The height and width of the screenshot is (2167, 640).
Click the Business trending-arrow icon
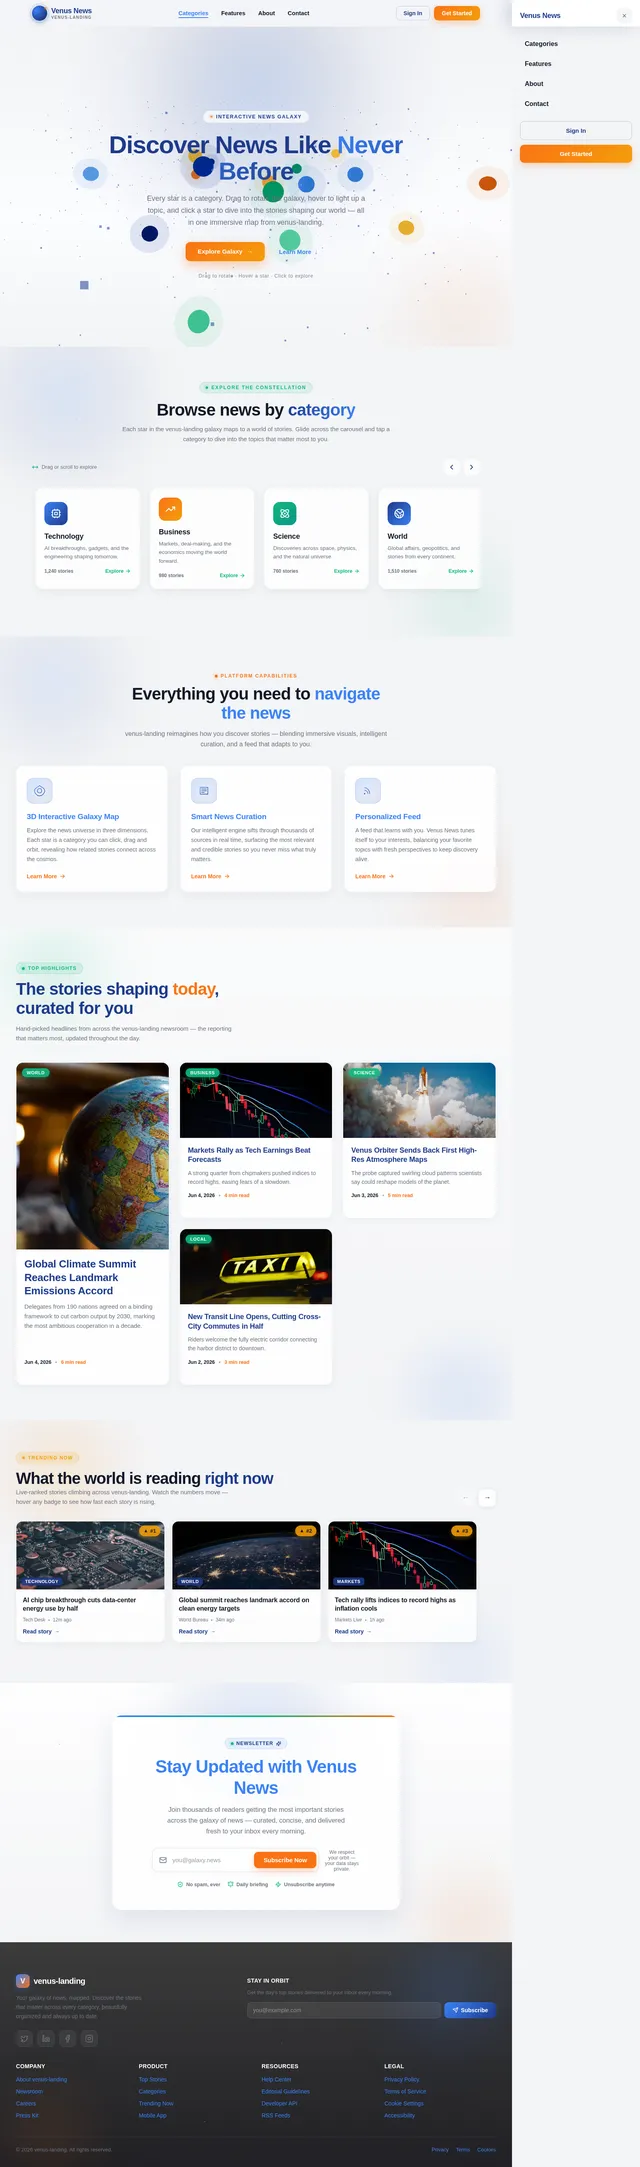point(170,509)
